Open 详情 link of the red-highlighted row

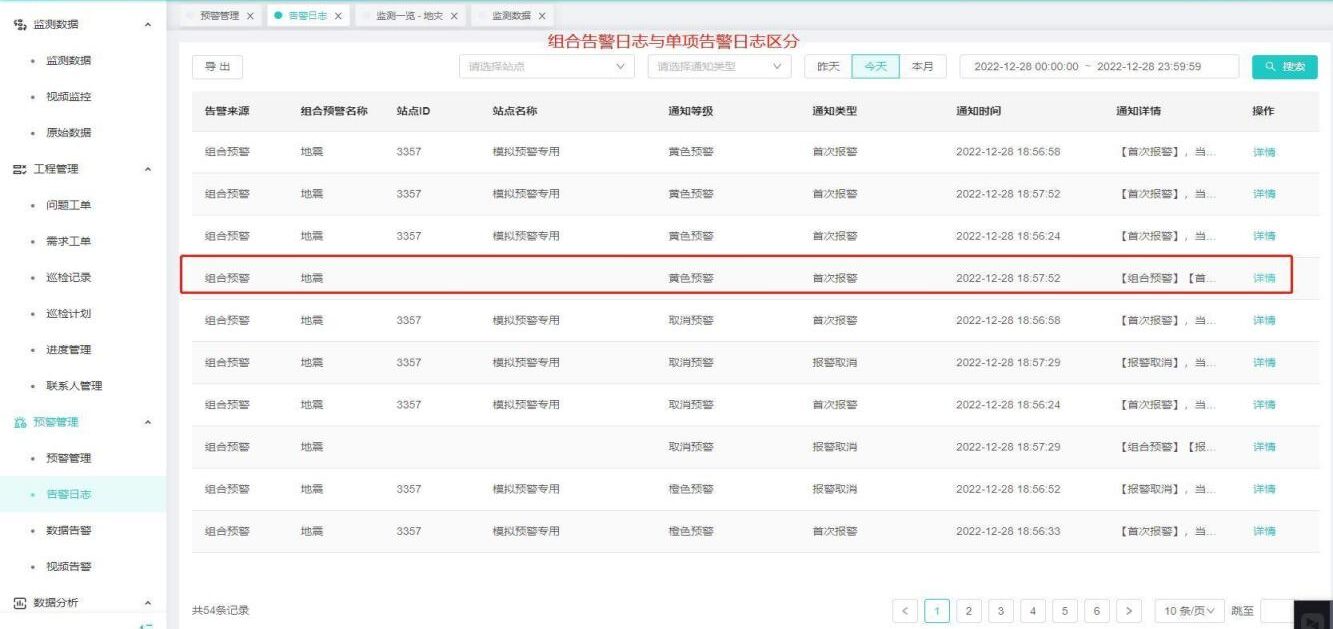point(1264,278)
